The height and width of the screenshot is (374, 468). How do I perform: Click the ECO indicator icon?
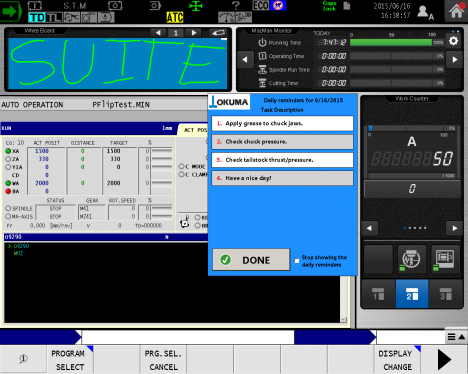coord(261,5)
